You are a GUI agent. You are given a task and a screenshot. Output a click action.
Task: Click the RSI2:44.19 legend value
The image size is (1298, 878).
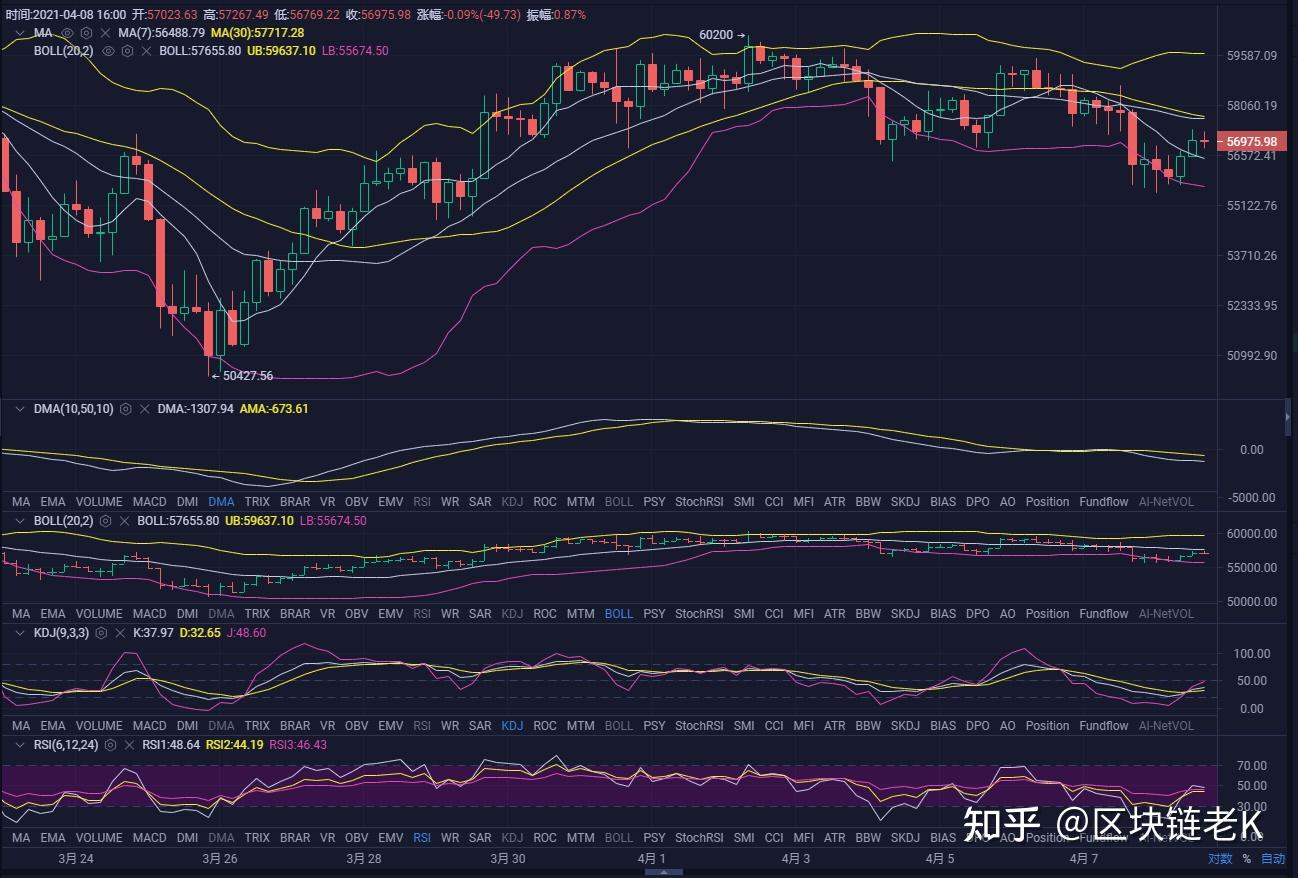click(x=235, y=745)
